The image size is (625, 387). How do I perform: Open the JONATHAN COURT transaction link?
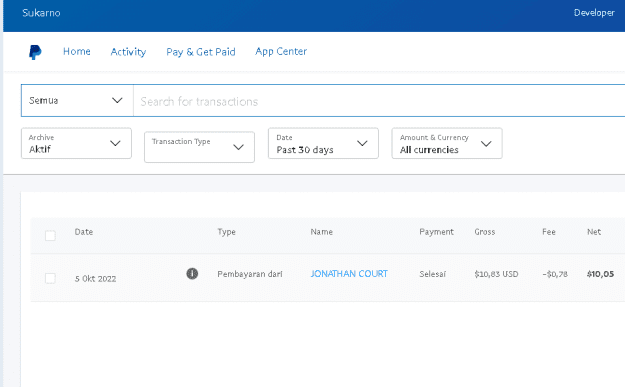pyautogui.click(x=349, y=274)
